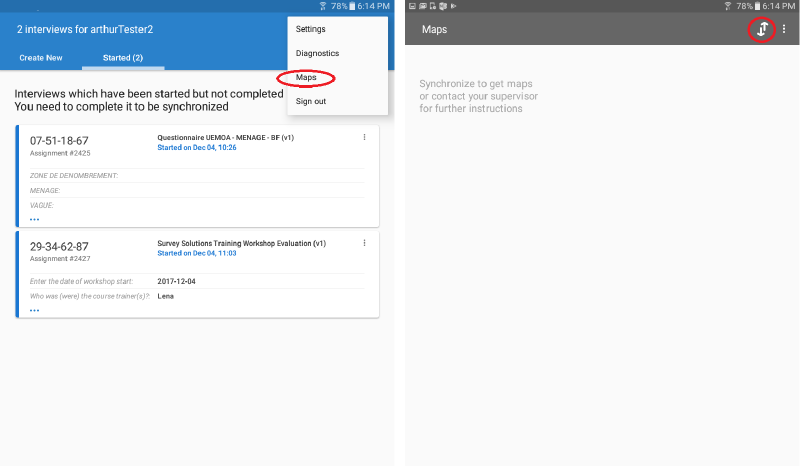Tap the Maps title in the toolbar
Viewport: 800px width, 466px height.
tap(434, 30)
